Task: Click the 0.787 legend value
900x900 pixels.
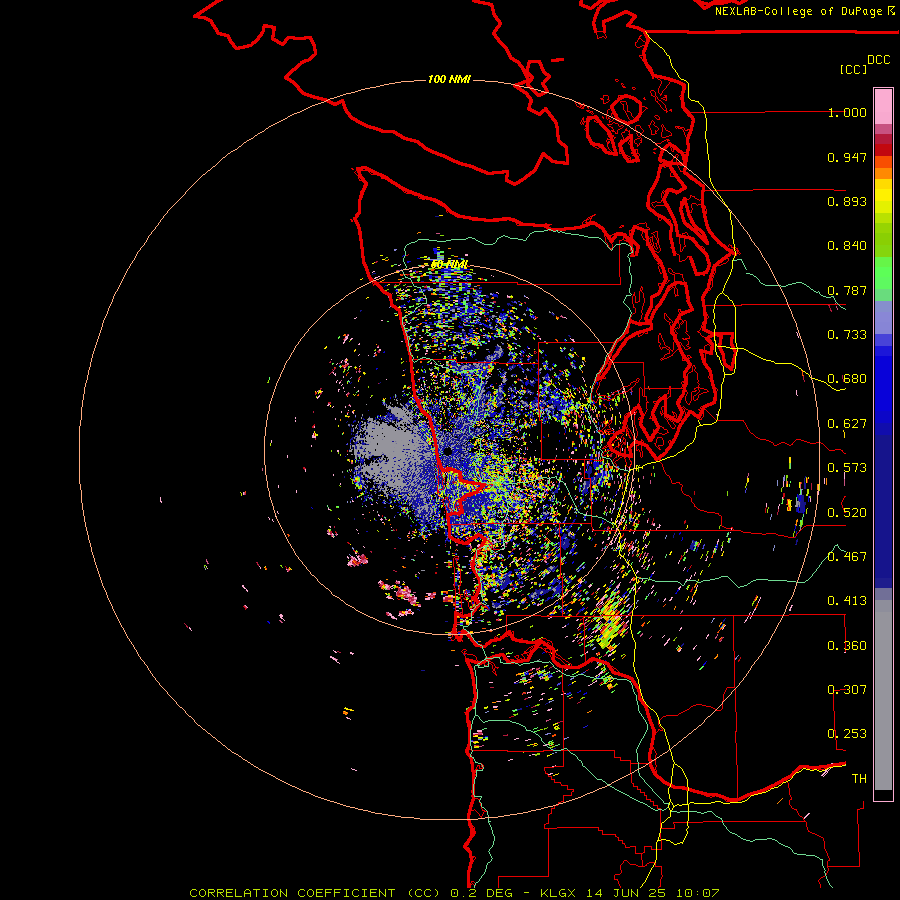Action: pos(847,290)
